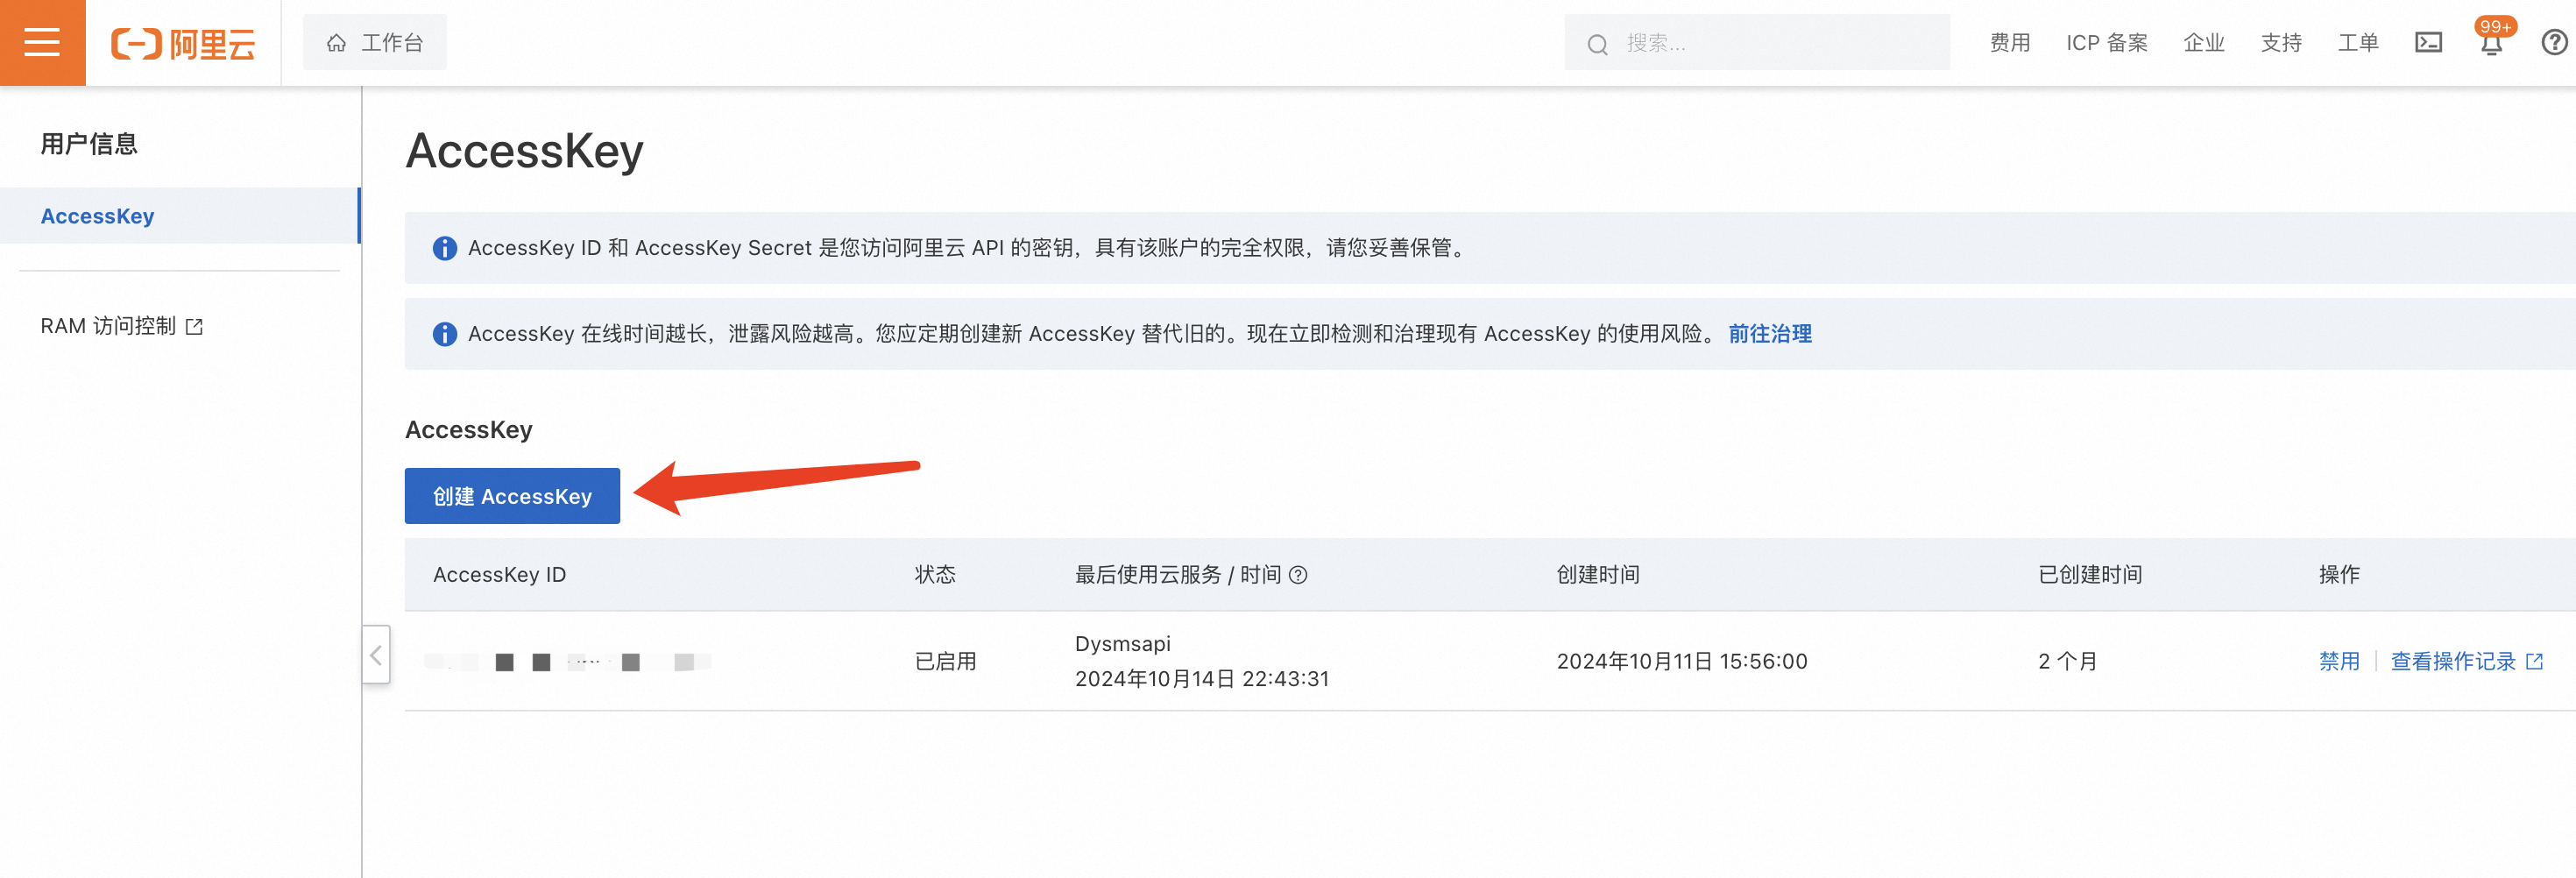Click the 创建 AccessKey button
The height and width of the screenshot is (878, 2576).
click(x=512, y=496)
